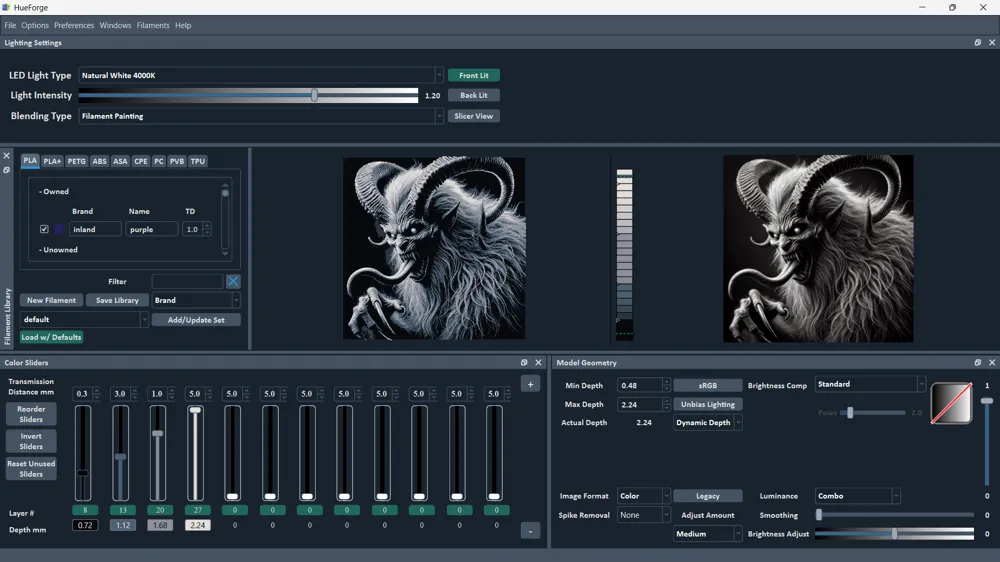This screenshot has width=1000, height=562.
Task: Float the Color Sliders panel
Action: tap(524, 362)
